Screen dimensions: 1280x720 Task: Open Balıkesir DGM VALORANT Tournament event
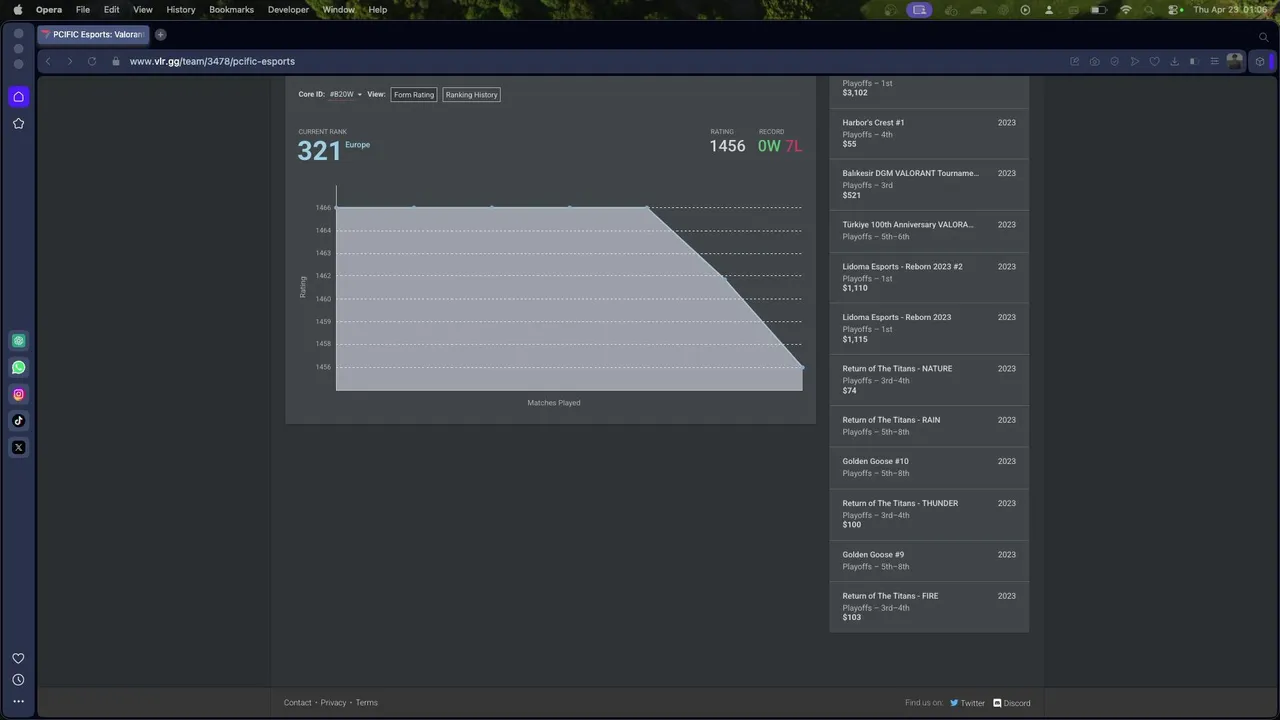(x=929, y=184)
